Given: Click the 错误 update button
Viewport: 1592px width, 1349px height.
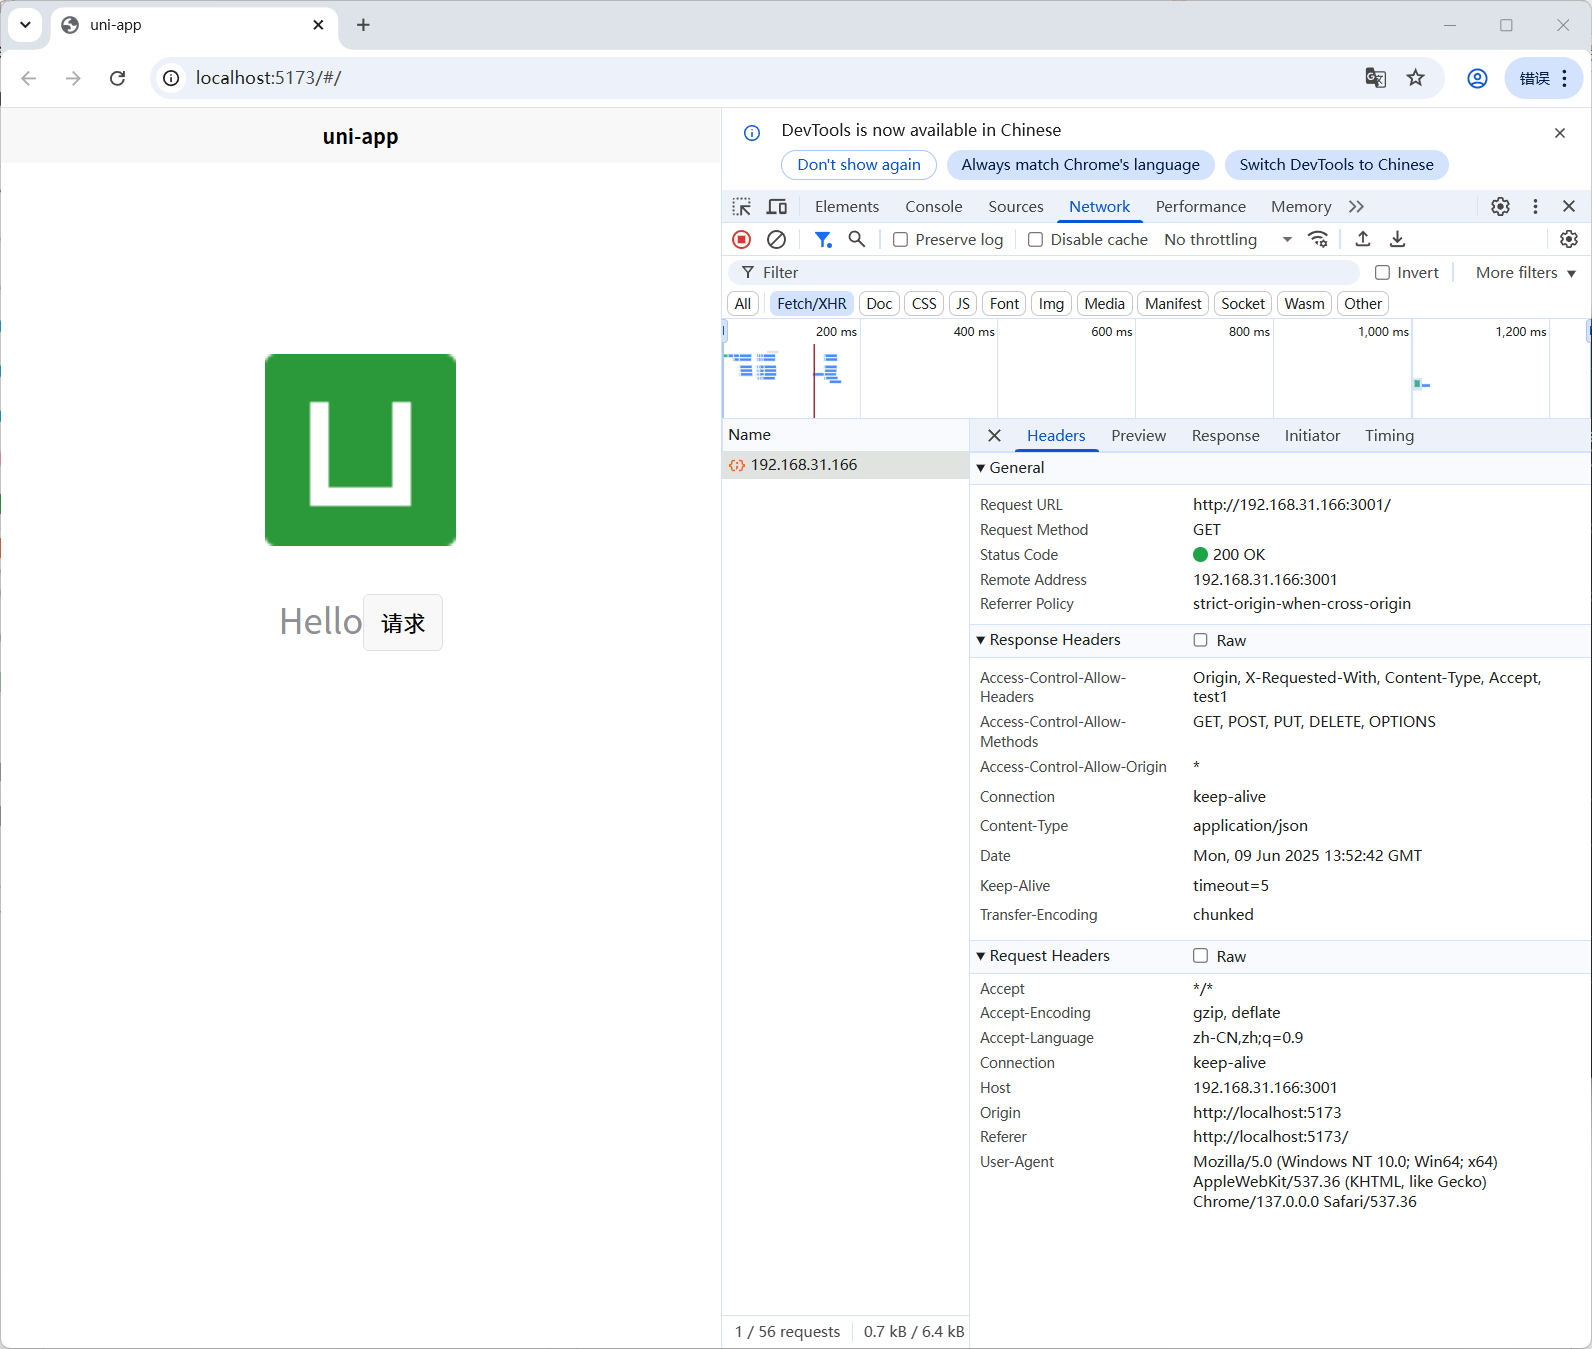Looking at the screenshot, I should click(x=1543, y=78).
